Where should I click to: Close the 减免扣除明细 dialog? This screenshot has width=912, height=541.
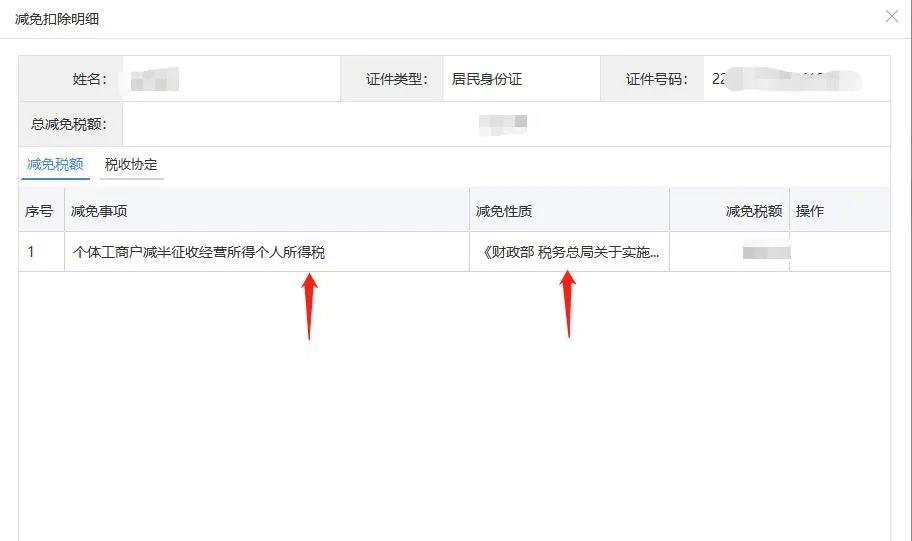tap(892, 16)
